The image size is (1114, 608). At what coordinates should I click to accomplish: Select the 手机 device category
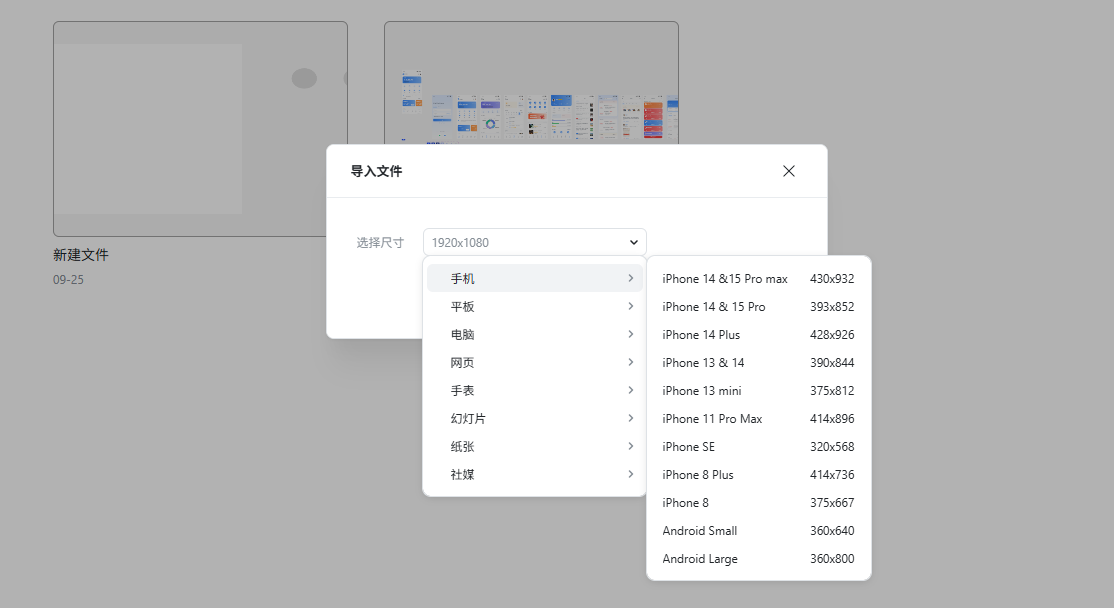pyautogui.click(x=534, y=278)
